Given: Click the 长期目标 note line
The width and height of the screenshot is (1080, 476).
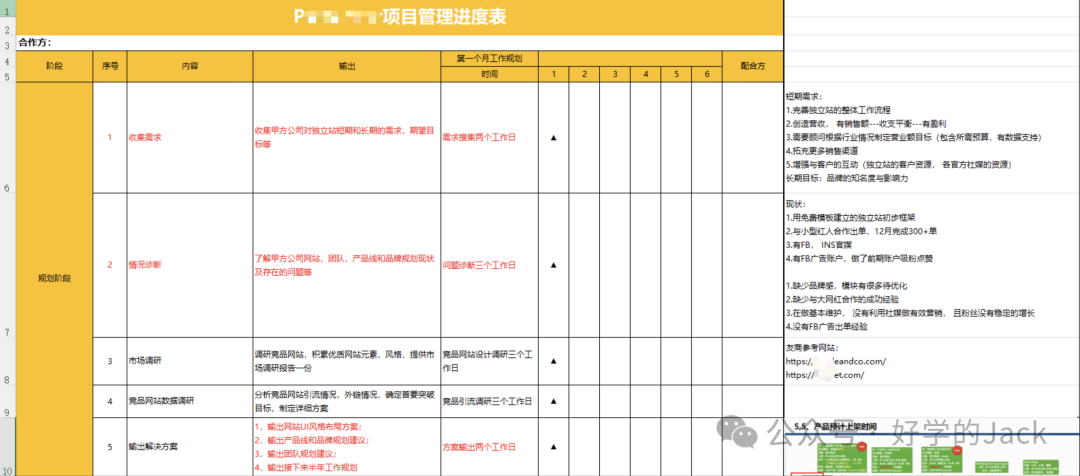Looking at the screenshot, I should point(847,178).
